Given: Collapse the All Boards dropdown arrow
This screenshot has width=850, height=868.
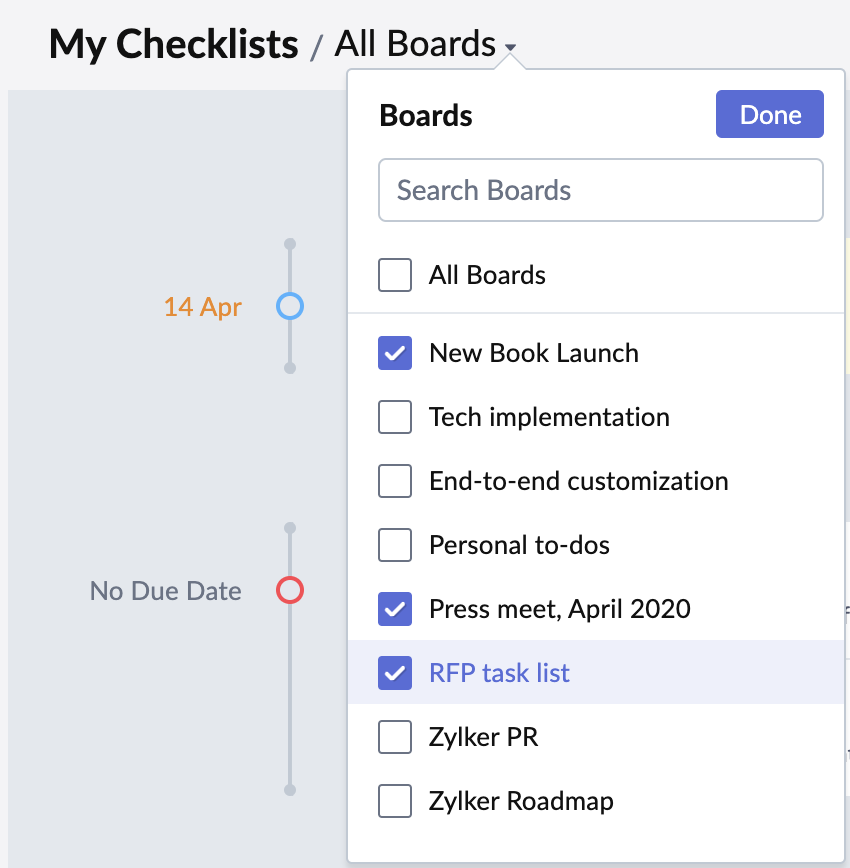Looking at the screenshot, I should [x=511, y=48].
